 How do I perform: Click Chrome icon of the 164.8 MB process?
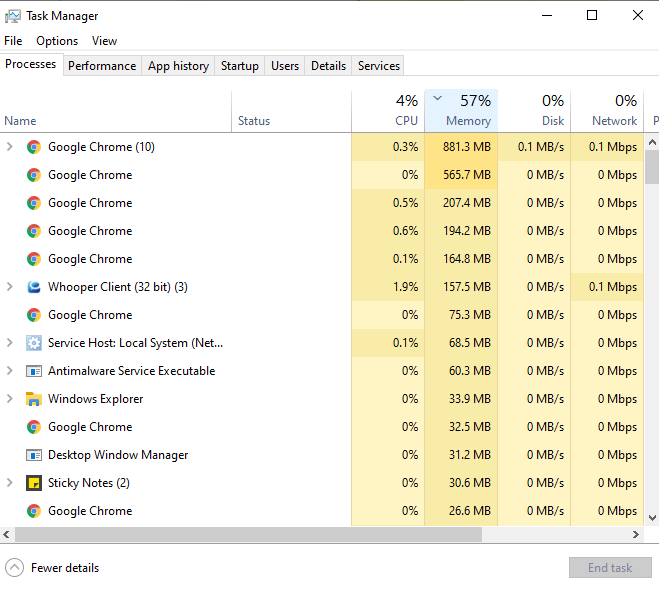(x=34, y=259)
